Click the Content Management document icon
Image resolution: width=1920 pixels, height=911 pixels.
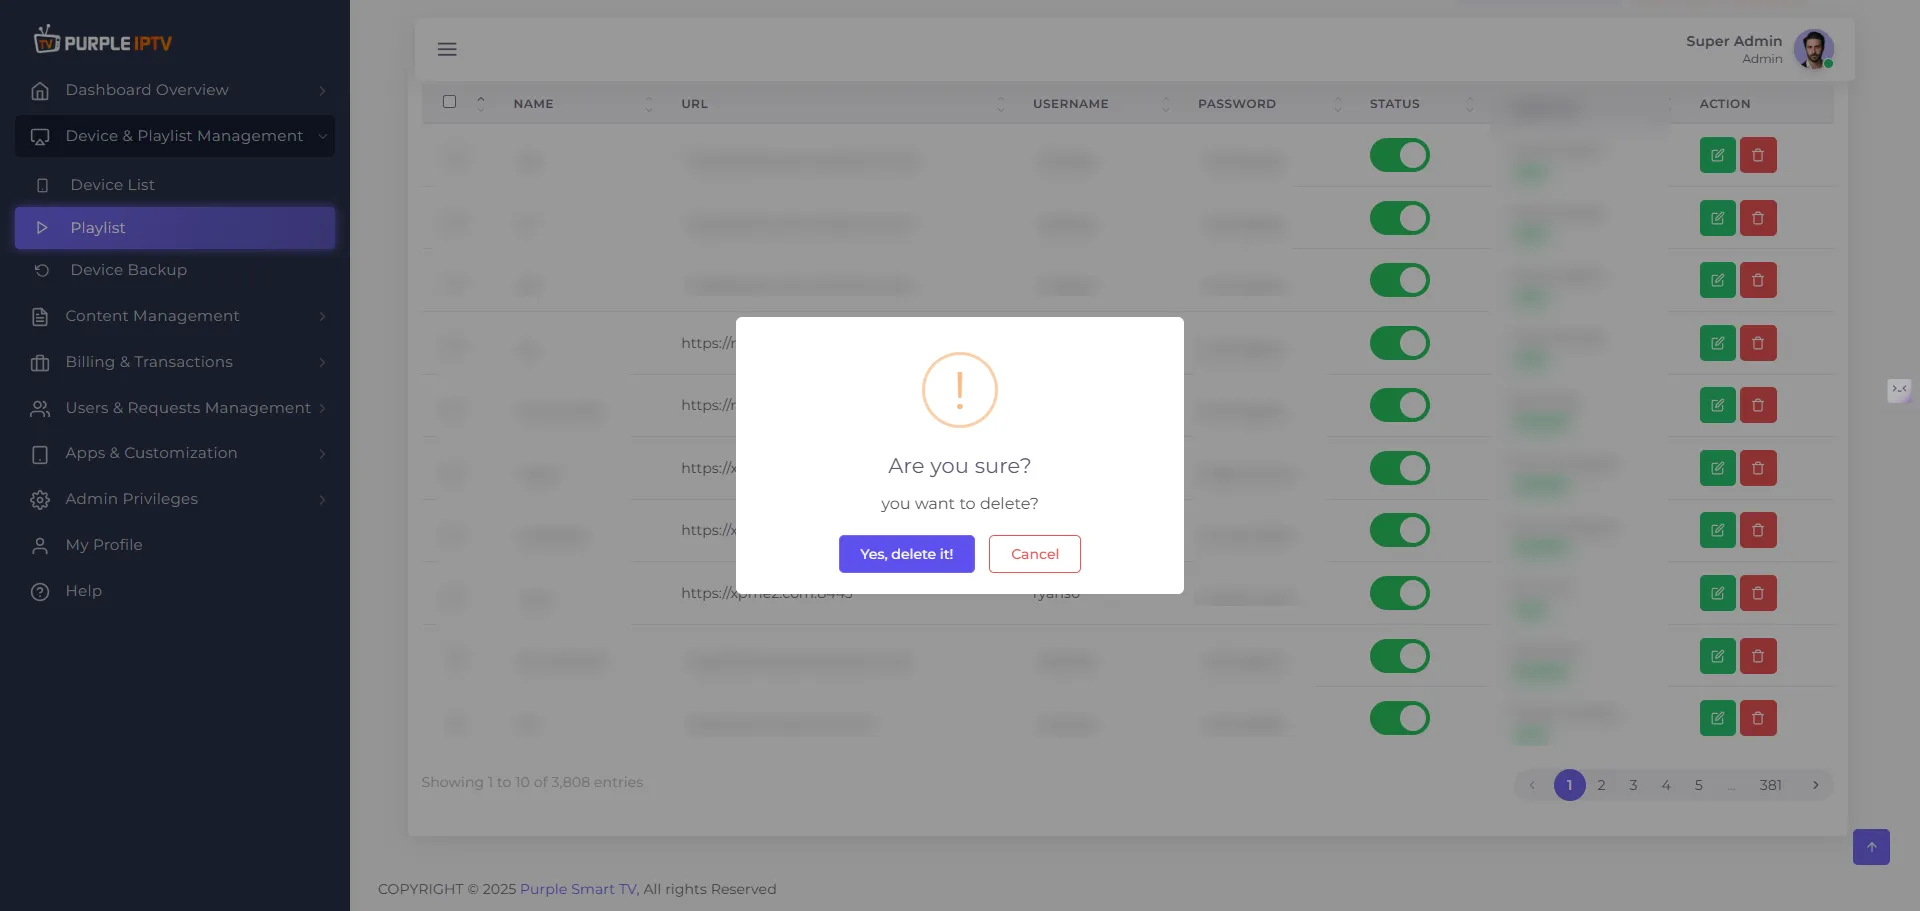click(40, 317)
